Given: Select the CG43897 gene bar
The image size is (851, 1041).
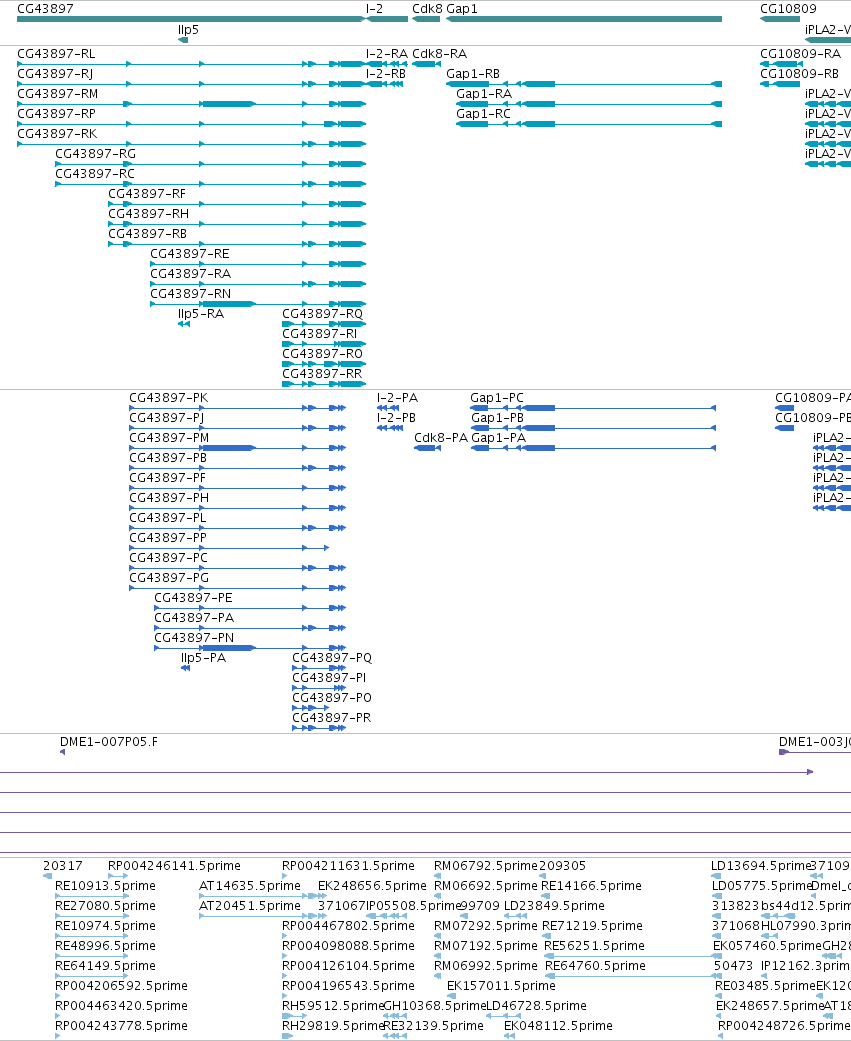Looking at the screenshot, I should (191, 19).
